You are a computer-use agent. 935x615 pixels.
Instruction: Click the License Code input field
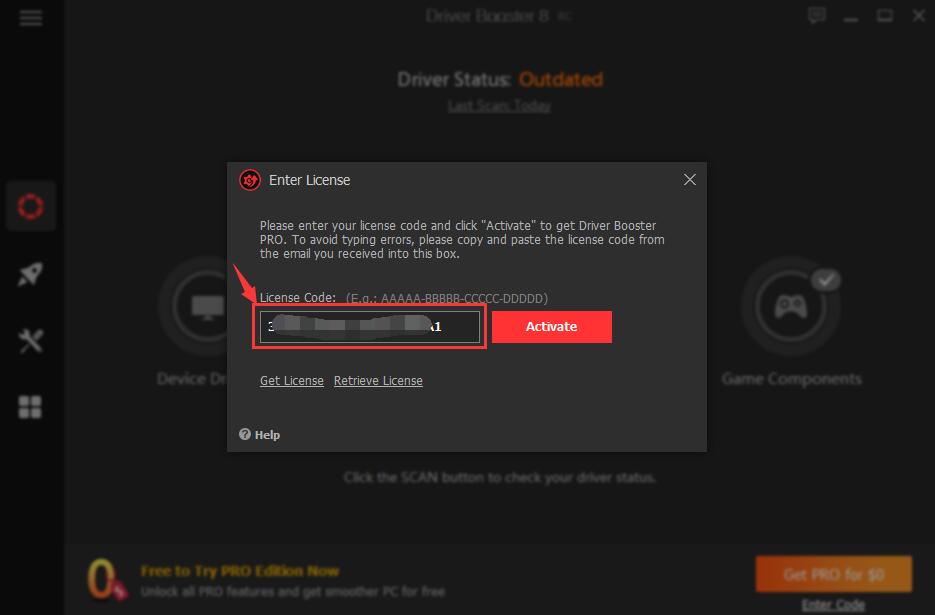pyautogui.click(x=370, y=327)
